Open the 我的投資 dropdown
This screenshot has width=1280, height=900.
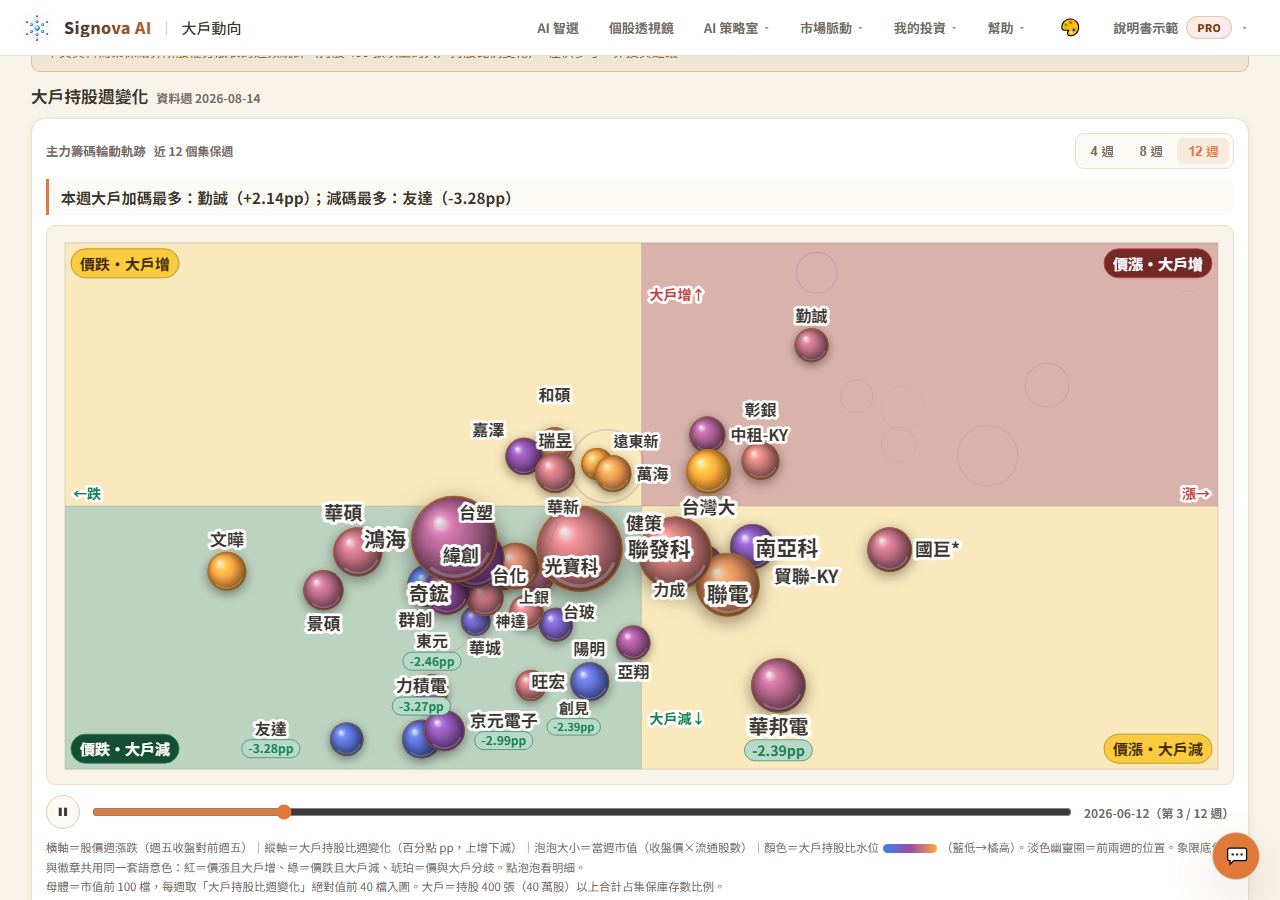click(925, 28)
